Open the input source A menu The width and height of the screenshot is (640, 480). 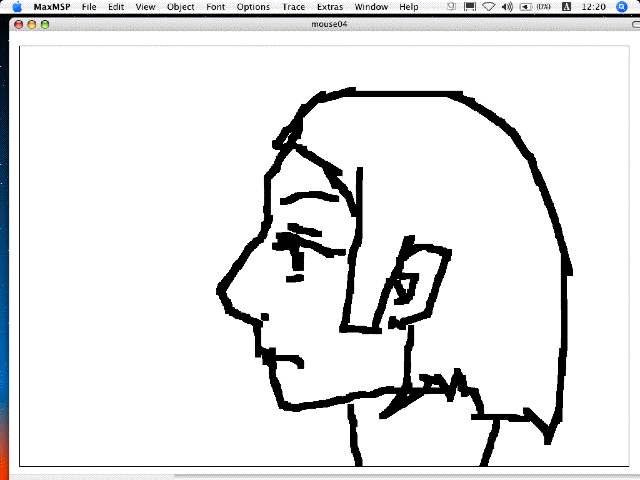[567, 7]
